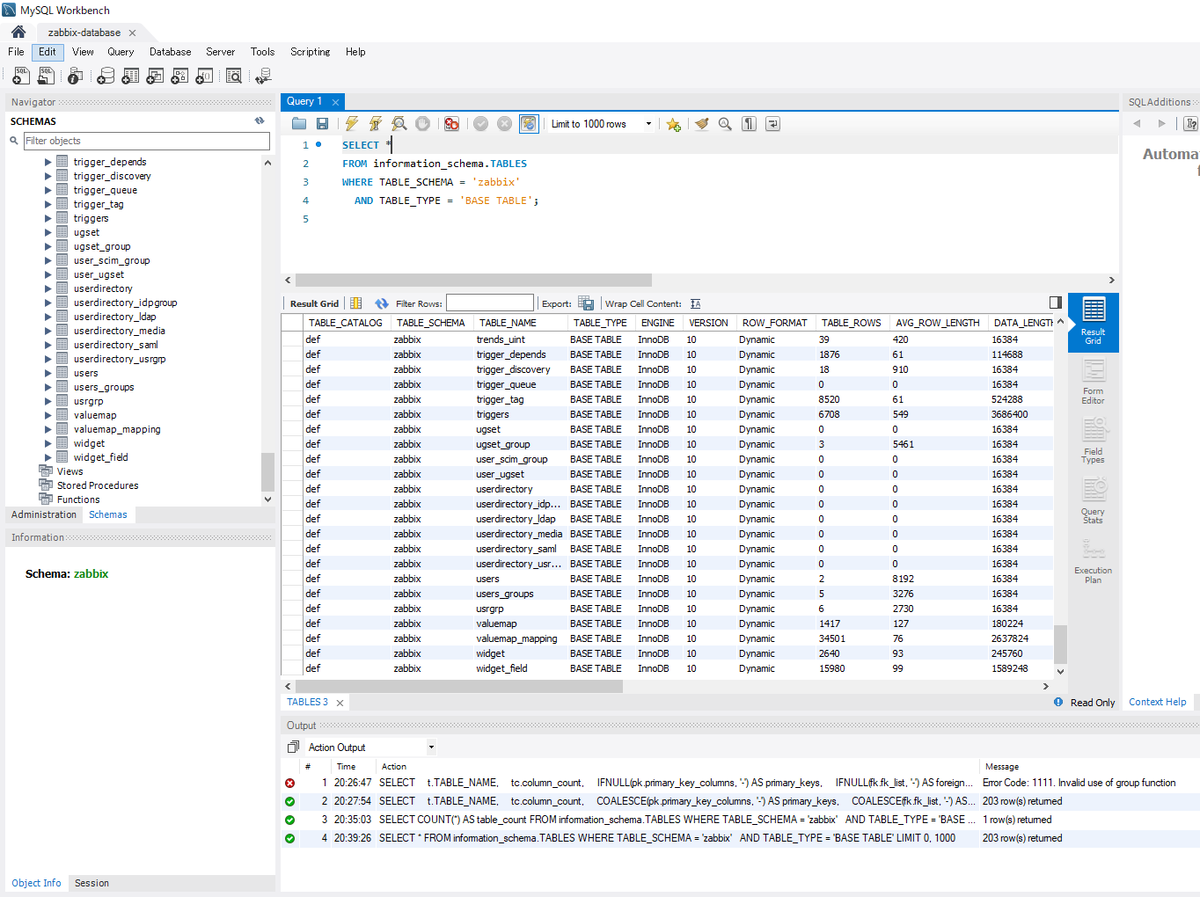Click the Filter Rows input field
1200x897 pixels.
coord(490,303)
